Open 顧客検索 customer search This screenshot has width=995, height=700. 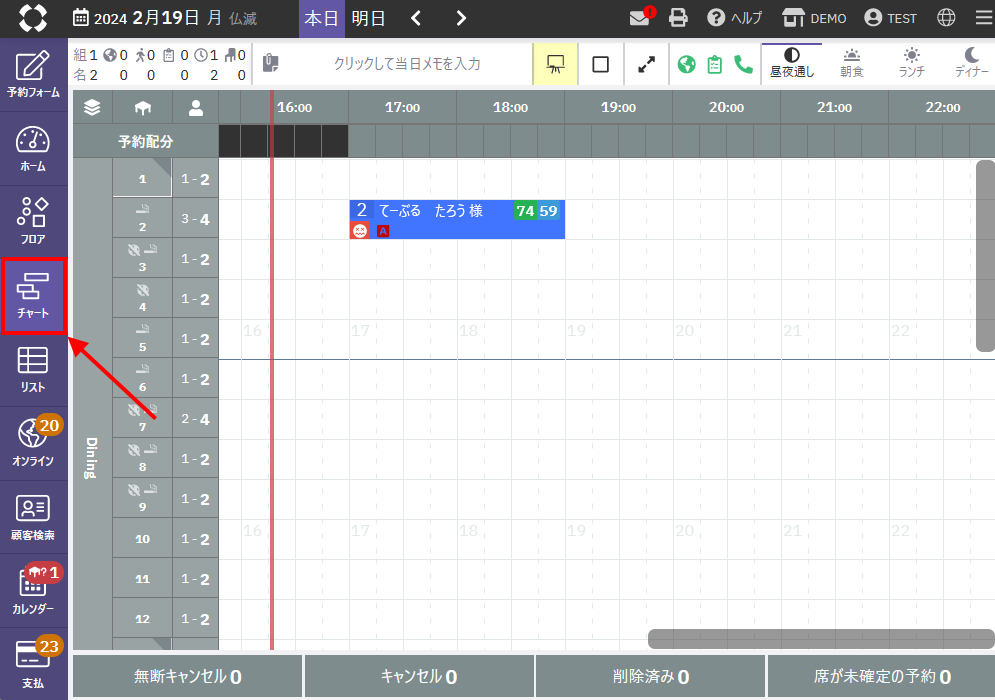33,517
